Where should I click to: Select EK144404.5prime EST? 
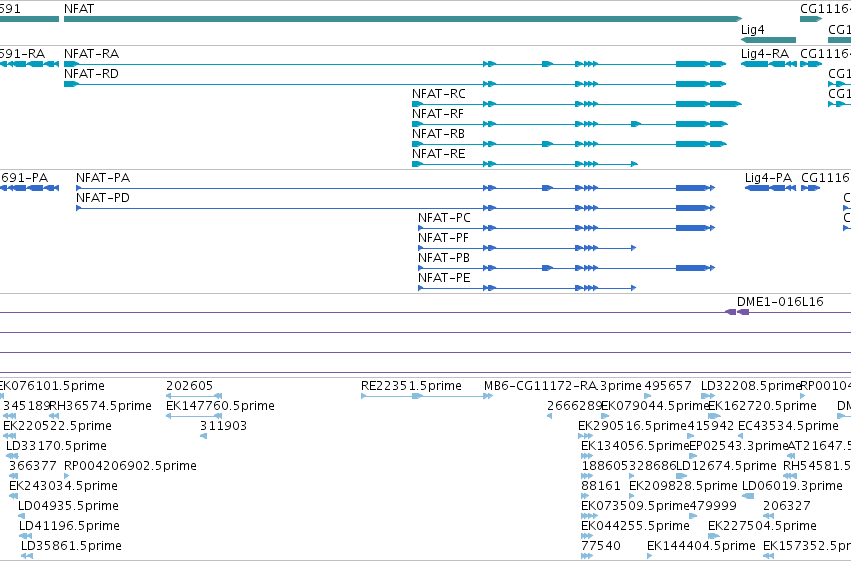point(701,546)
